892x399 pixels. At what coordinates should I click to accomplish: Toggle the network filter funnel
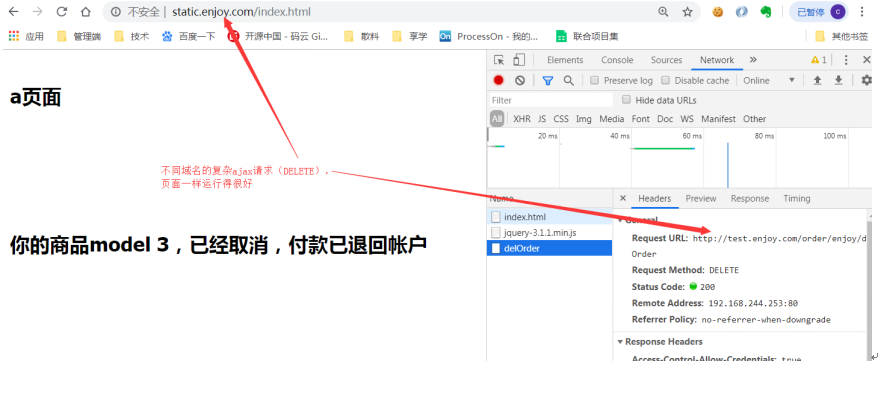click(x=548, y=80)
